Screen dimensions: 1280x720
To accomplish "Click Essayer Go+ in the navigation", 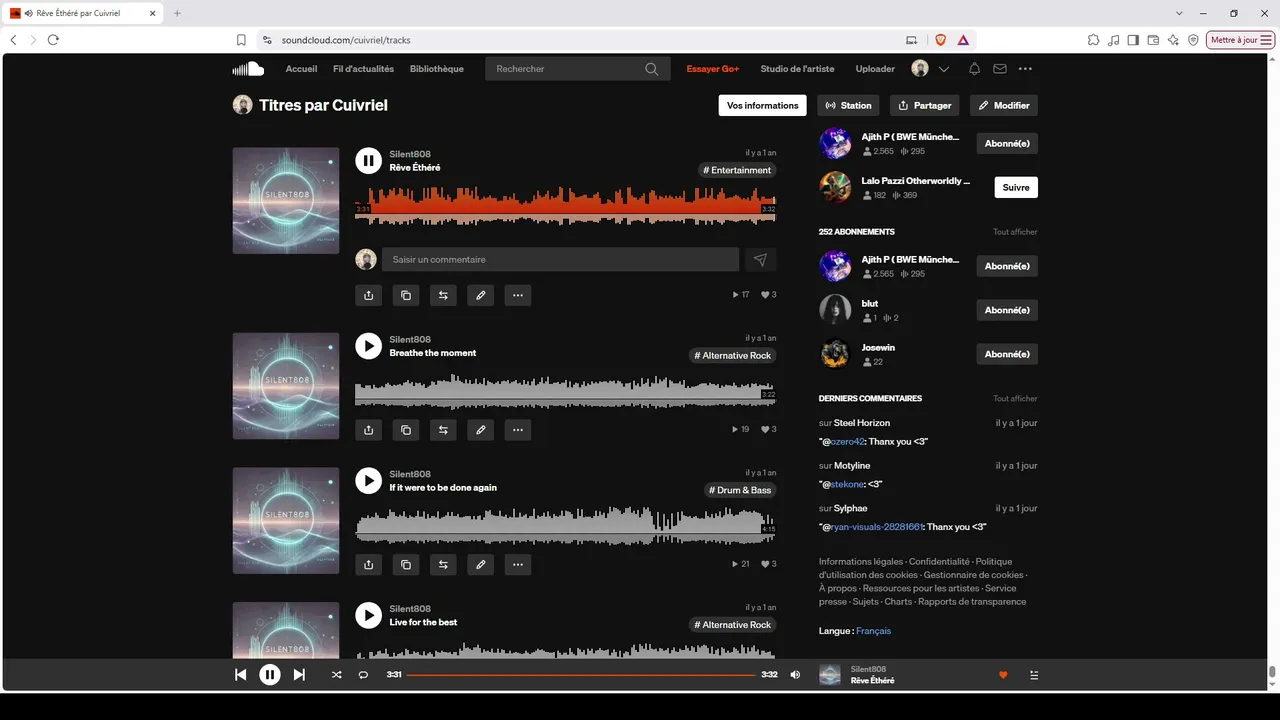I will [713, 69].
